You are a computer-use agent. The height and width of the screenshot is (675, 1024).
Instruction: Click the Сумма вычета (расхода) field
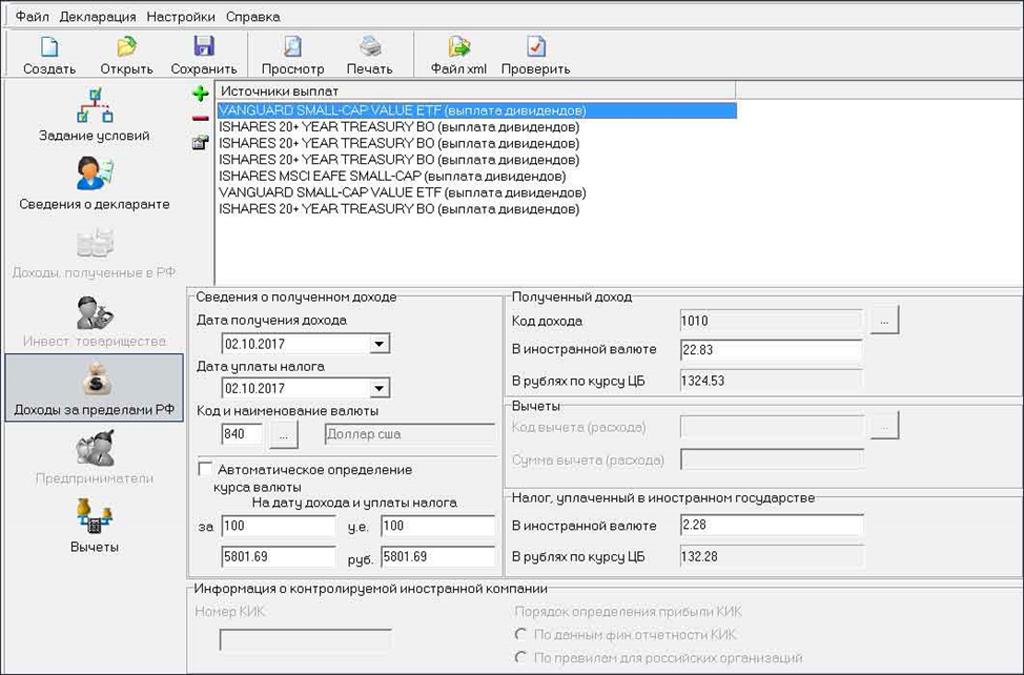(772, 460)
